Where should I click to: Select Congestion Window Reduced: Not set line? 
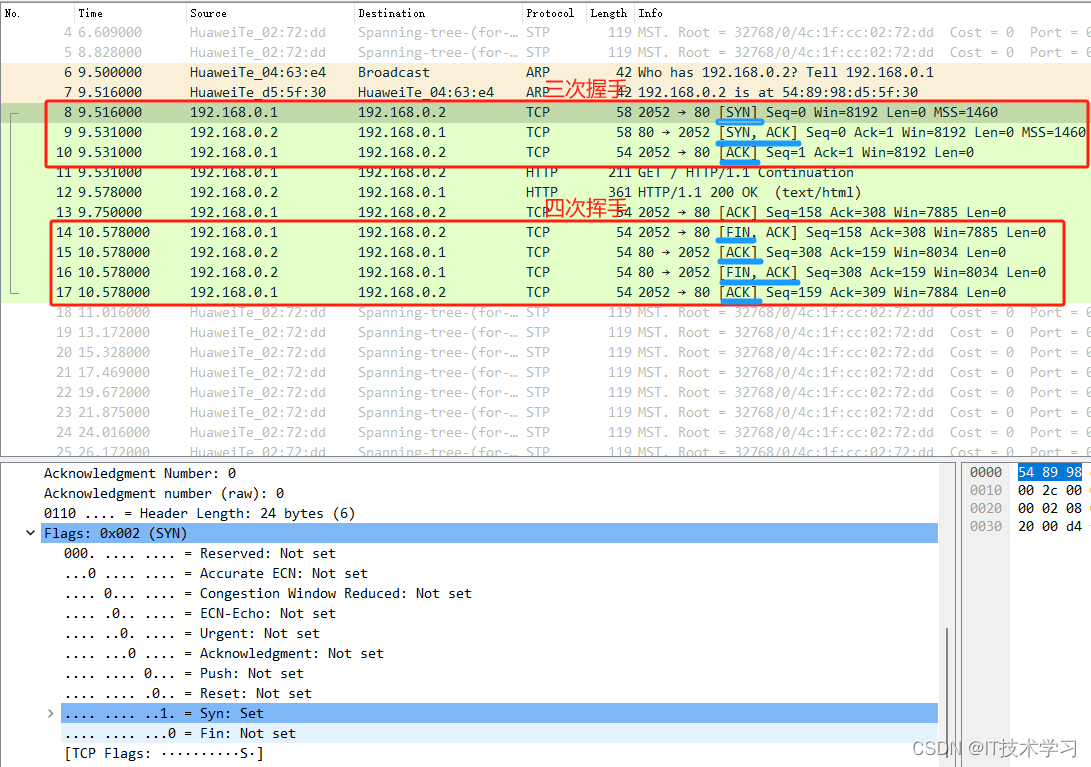pos(268,594)
